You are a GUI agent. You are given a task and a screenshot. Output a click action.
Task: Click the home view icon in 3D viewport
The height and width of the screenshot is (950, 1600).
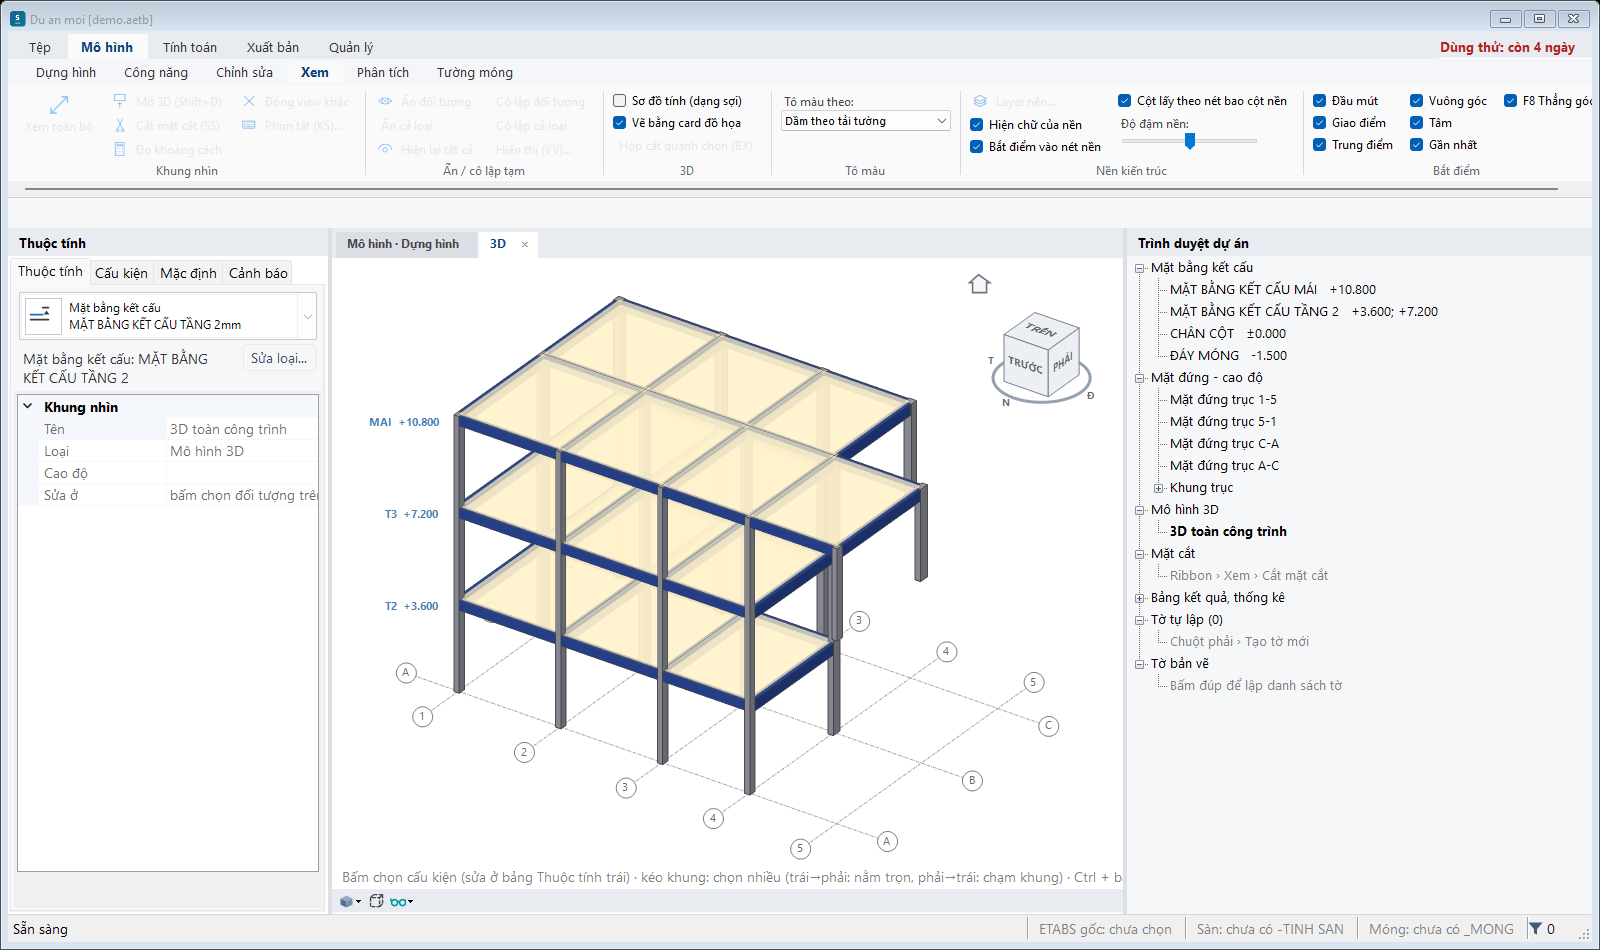(x=979, y=284)
